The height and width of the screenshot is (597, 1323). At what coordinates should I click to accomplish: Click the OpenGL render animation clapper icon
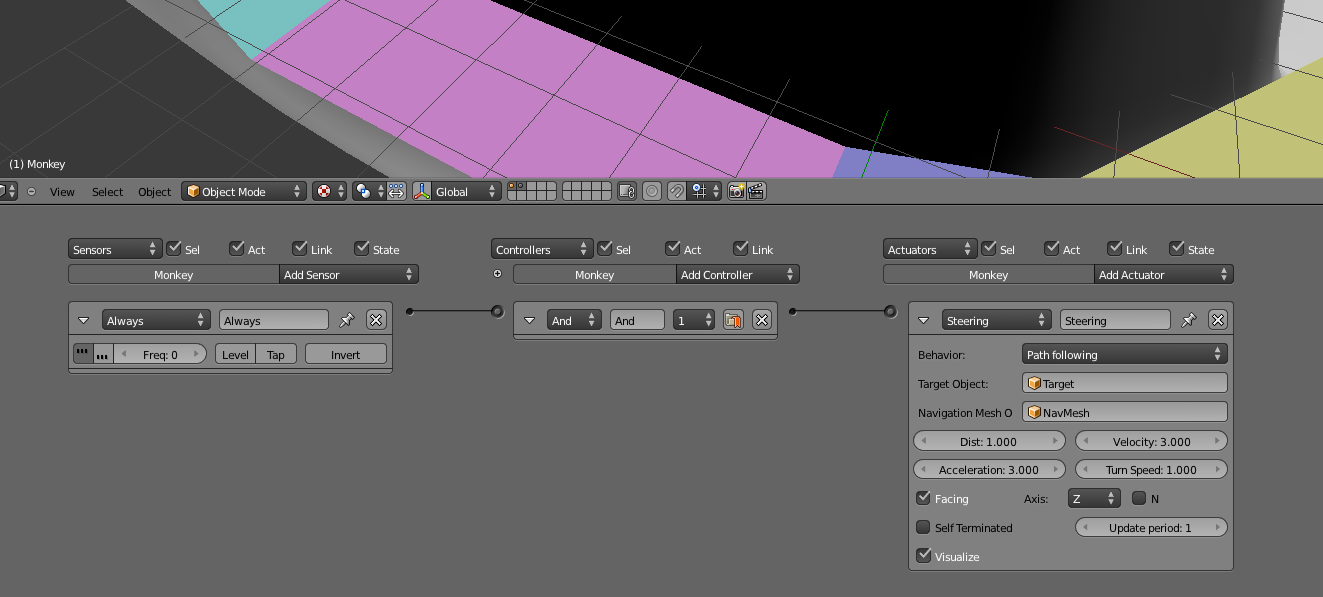pyautogui.click(x=756, y=191)
